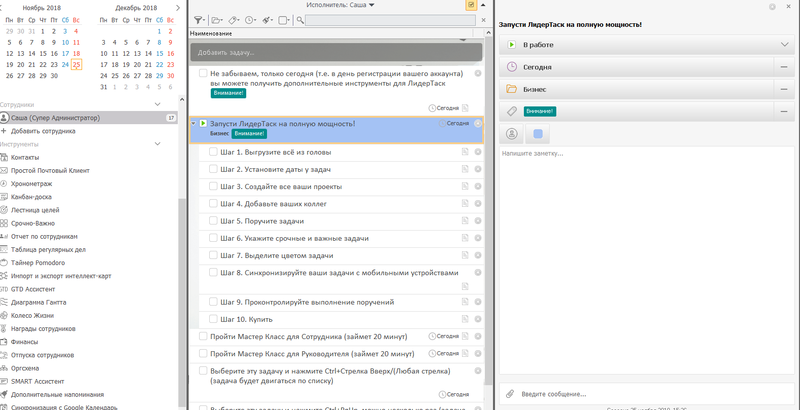Open the tag label filter icon

click(233, 20)
